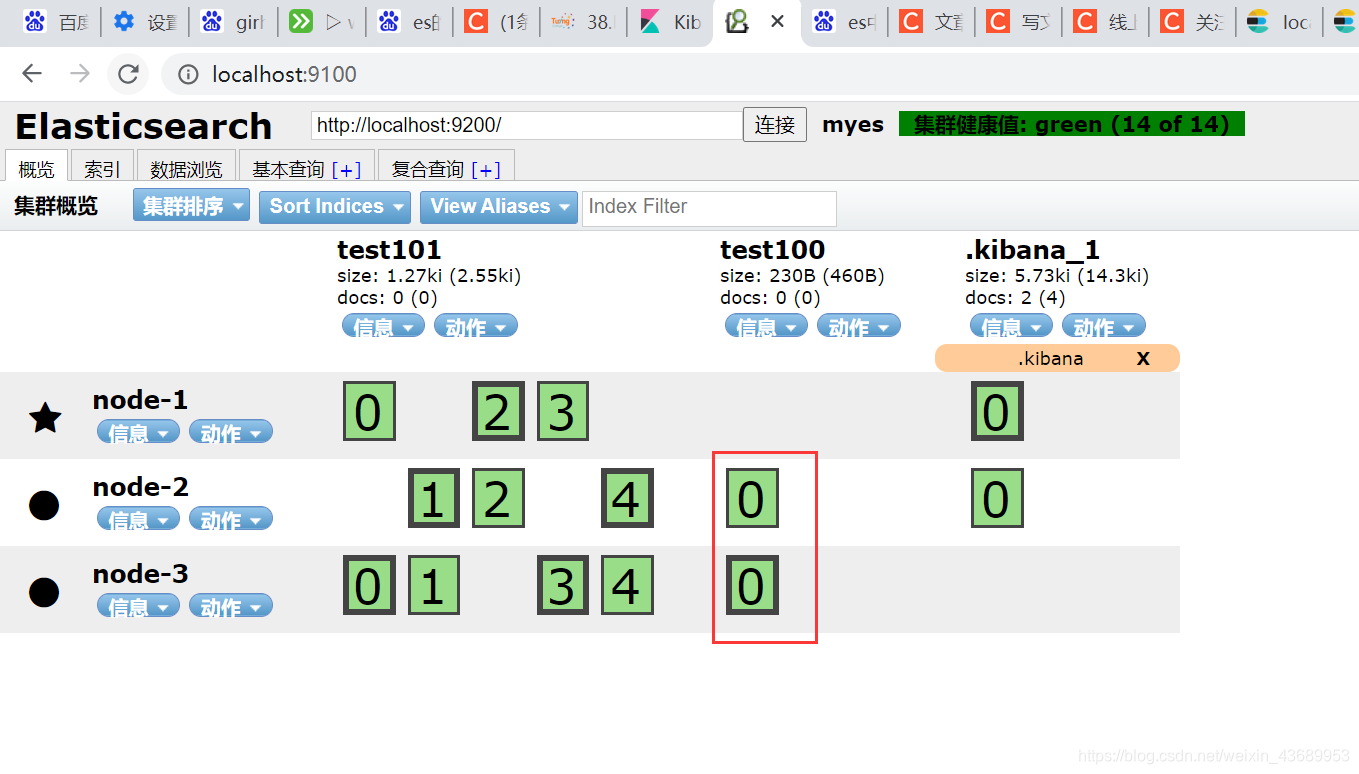Select .kibana_1 shard 0 on node-2
Screen dimensions: 1359x774
tap(997, 498)
